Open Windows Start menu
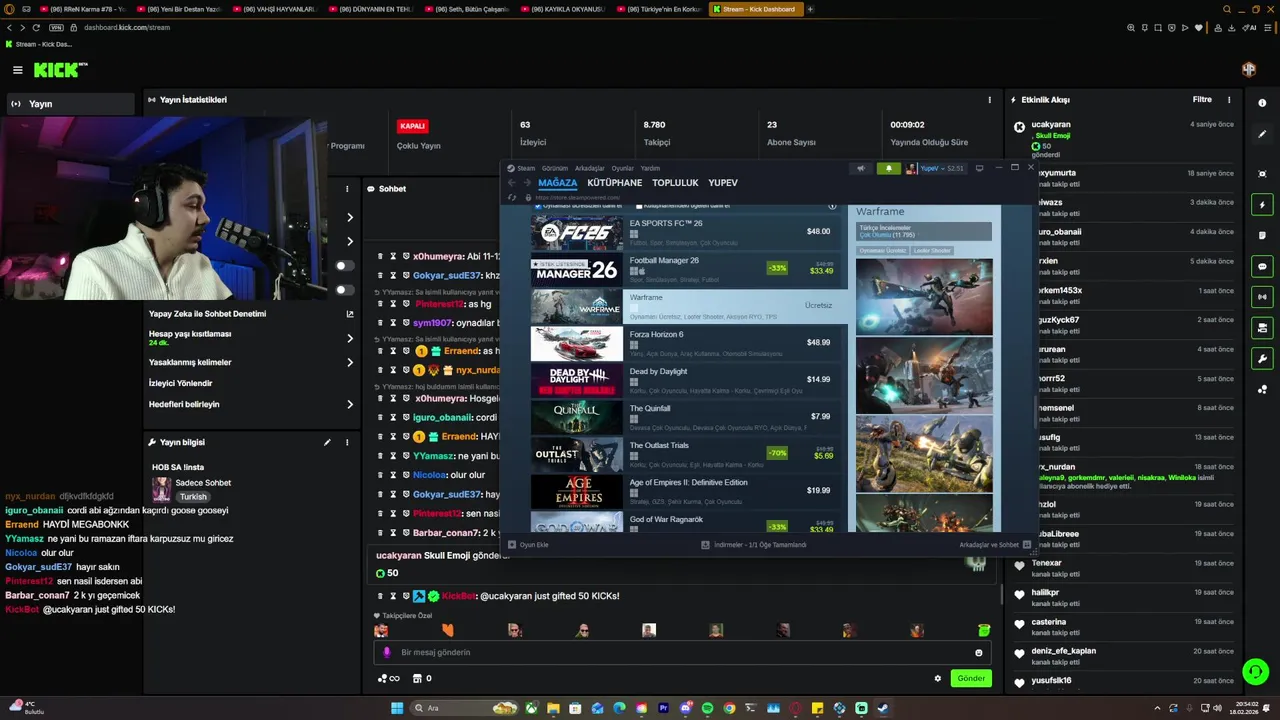This screenshot has width=1280, height=720. pyautogui.click(x=397, y=708)
